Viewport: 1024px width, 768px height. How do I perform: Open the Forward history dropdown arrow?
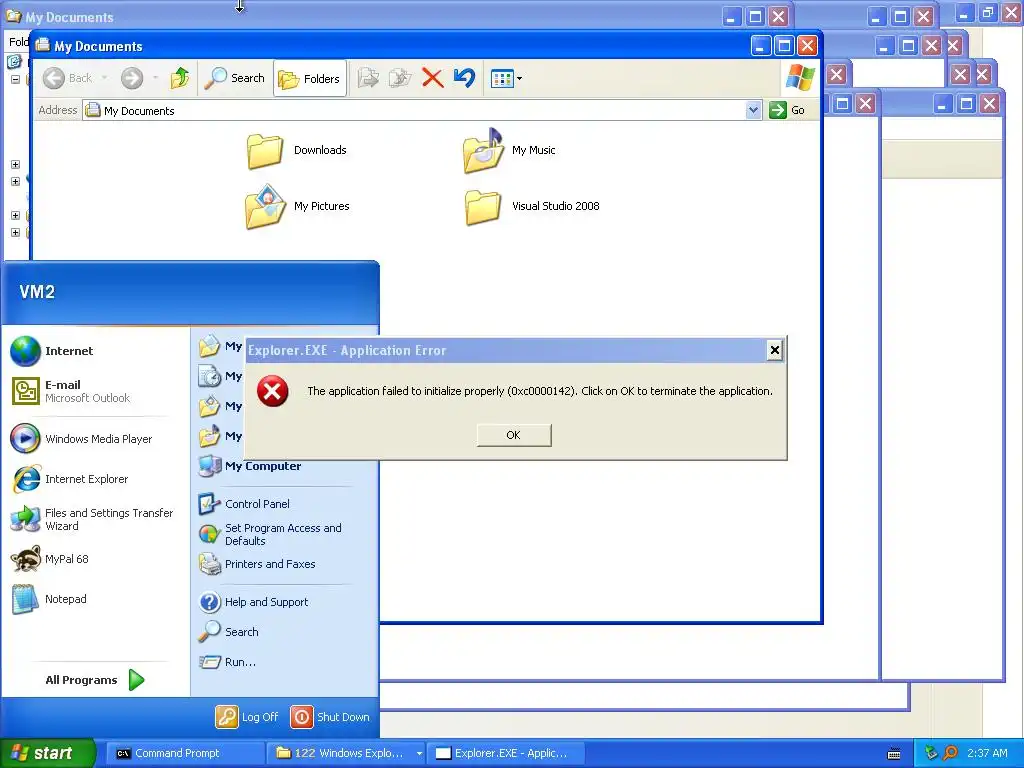tap(155, 78)
